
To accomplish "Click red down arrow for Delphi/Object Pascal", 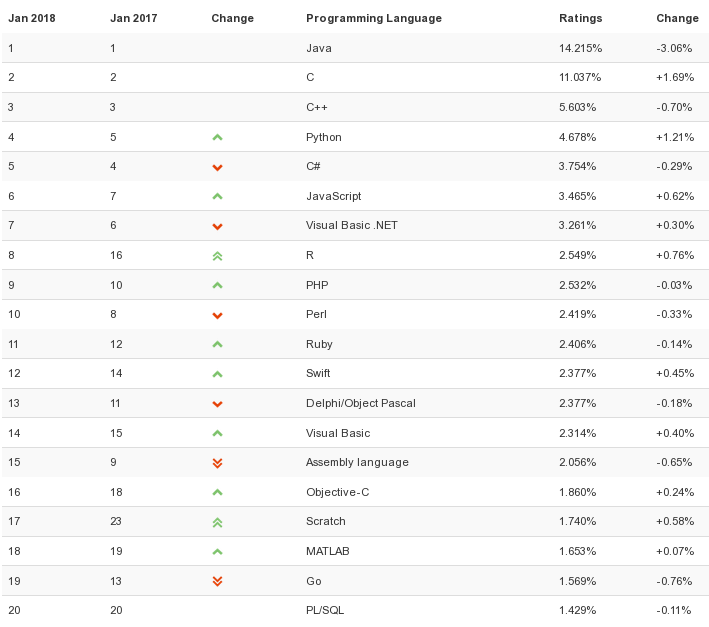I will coord(217,404).
